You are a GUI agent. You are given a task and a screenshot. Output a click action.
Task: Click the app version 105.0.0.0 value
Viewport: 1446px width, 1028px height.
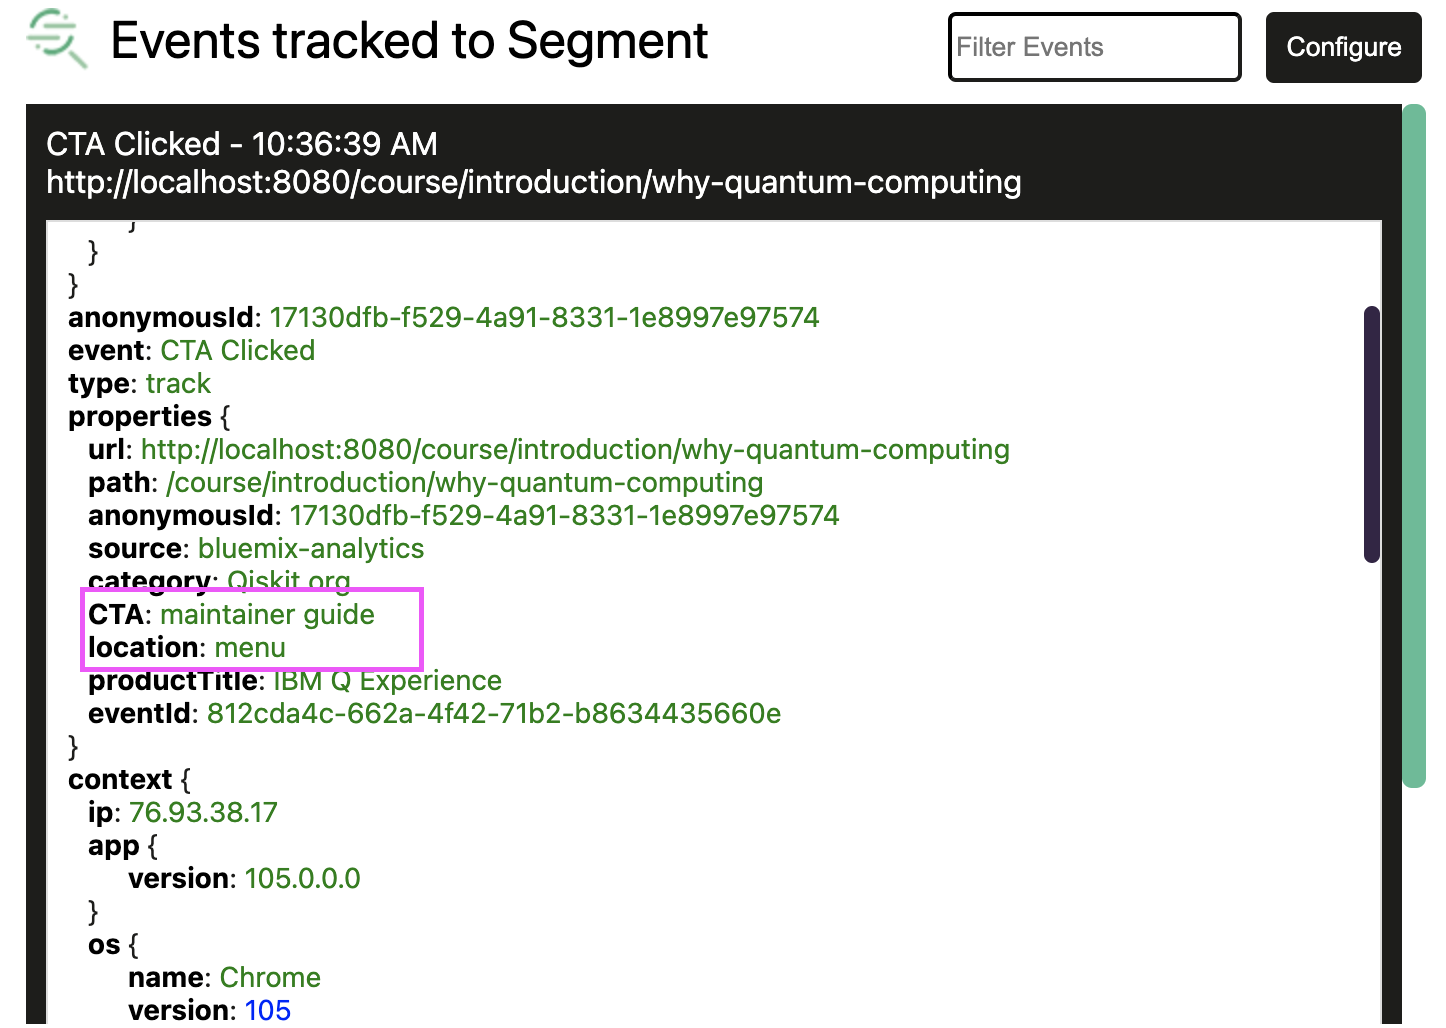[x=303, y=878]
